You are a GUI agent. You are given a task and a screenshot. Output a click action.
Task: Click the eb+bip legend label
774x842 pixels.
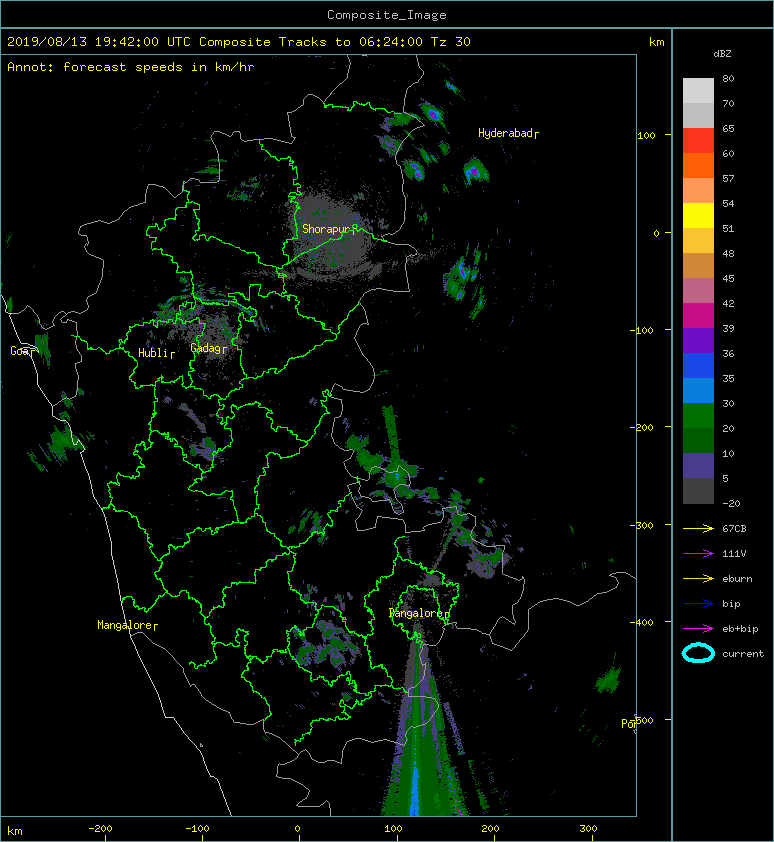(x=740, y=628)
